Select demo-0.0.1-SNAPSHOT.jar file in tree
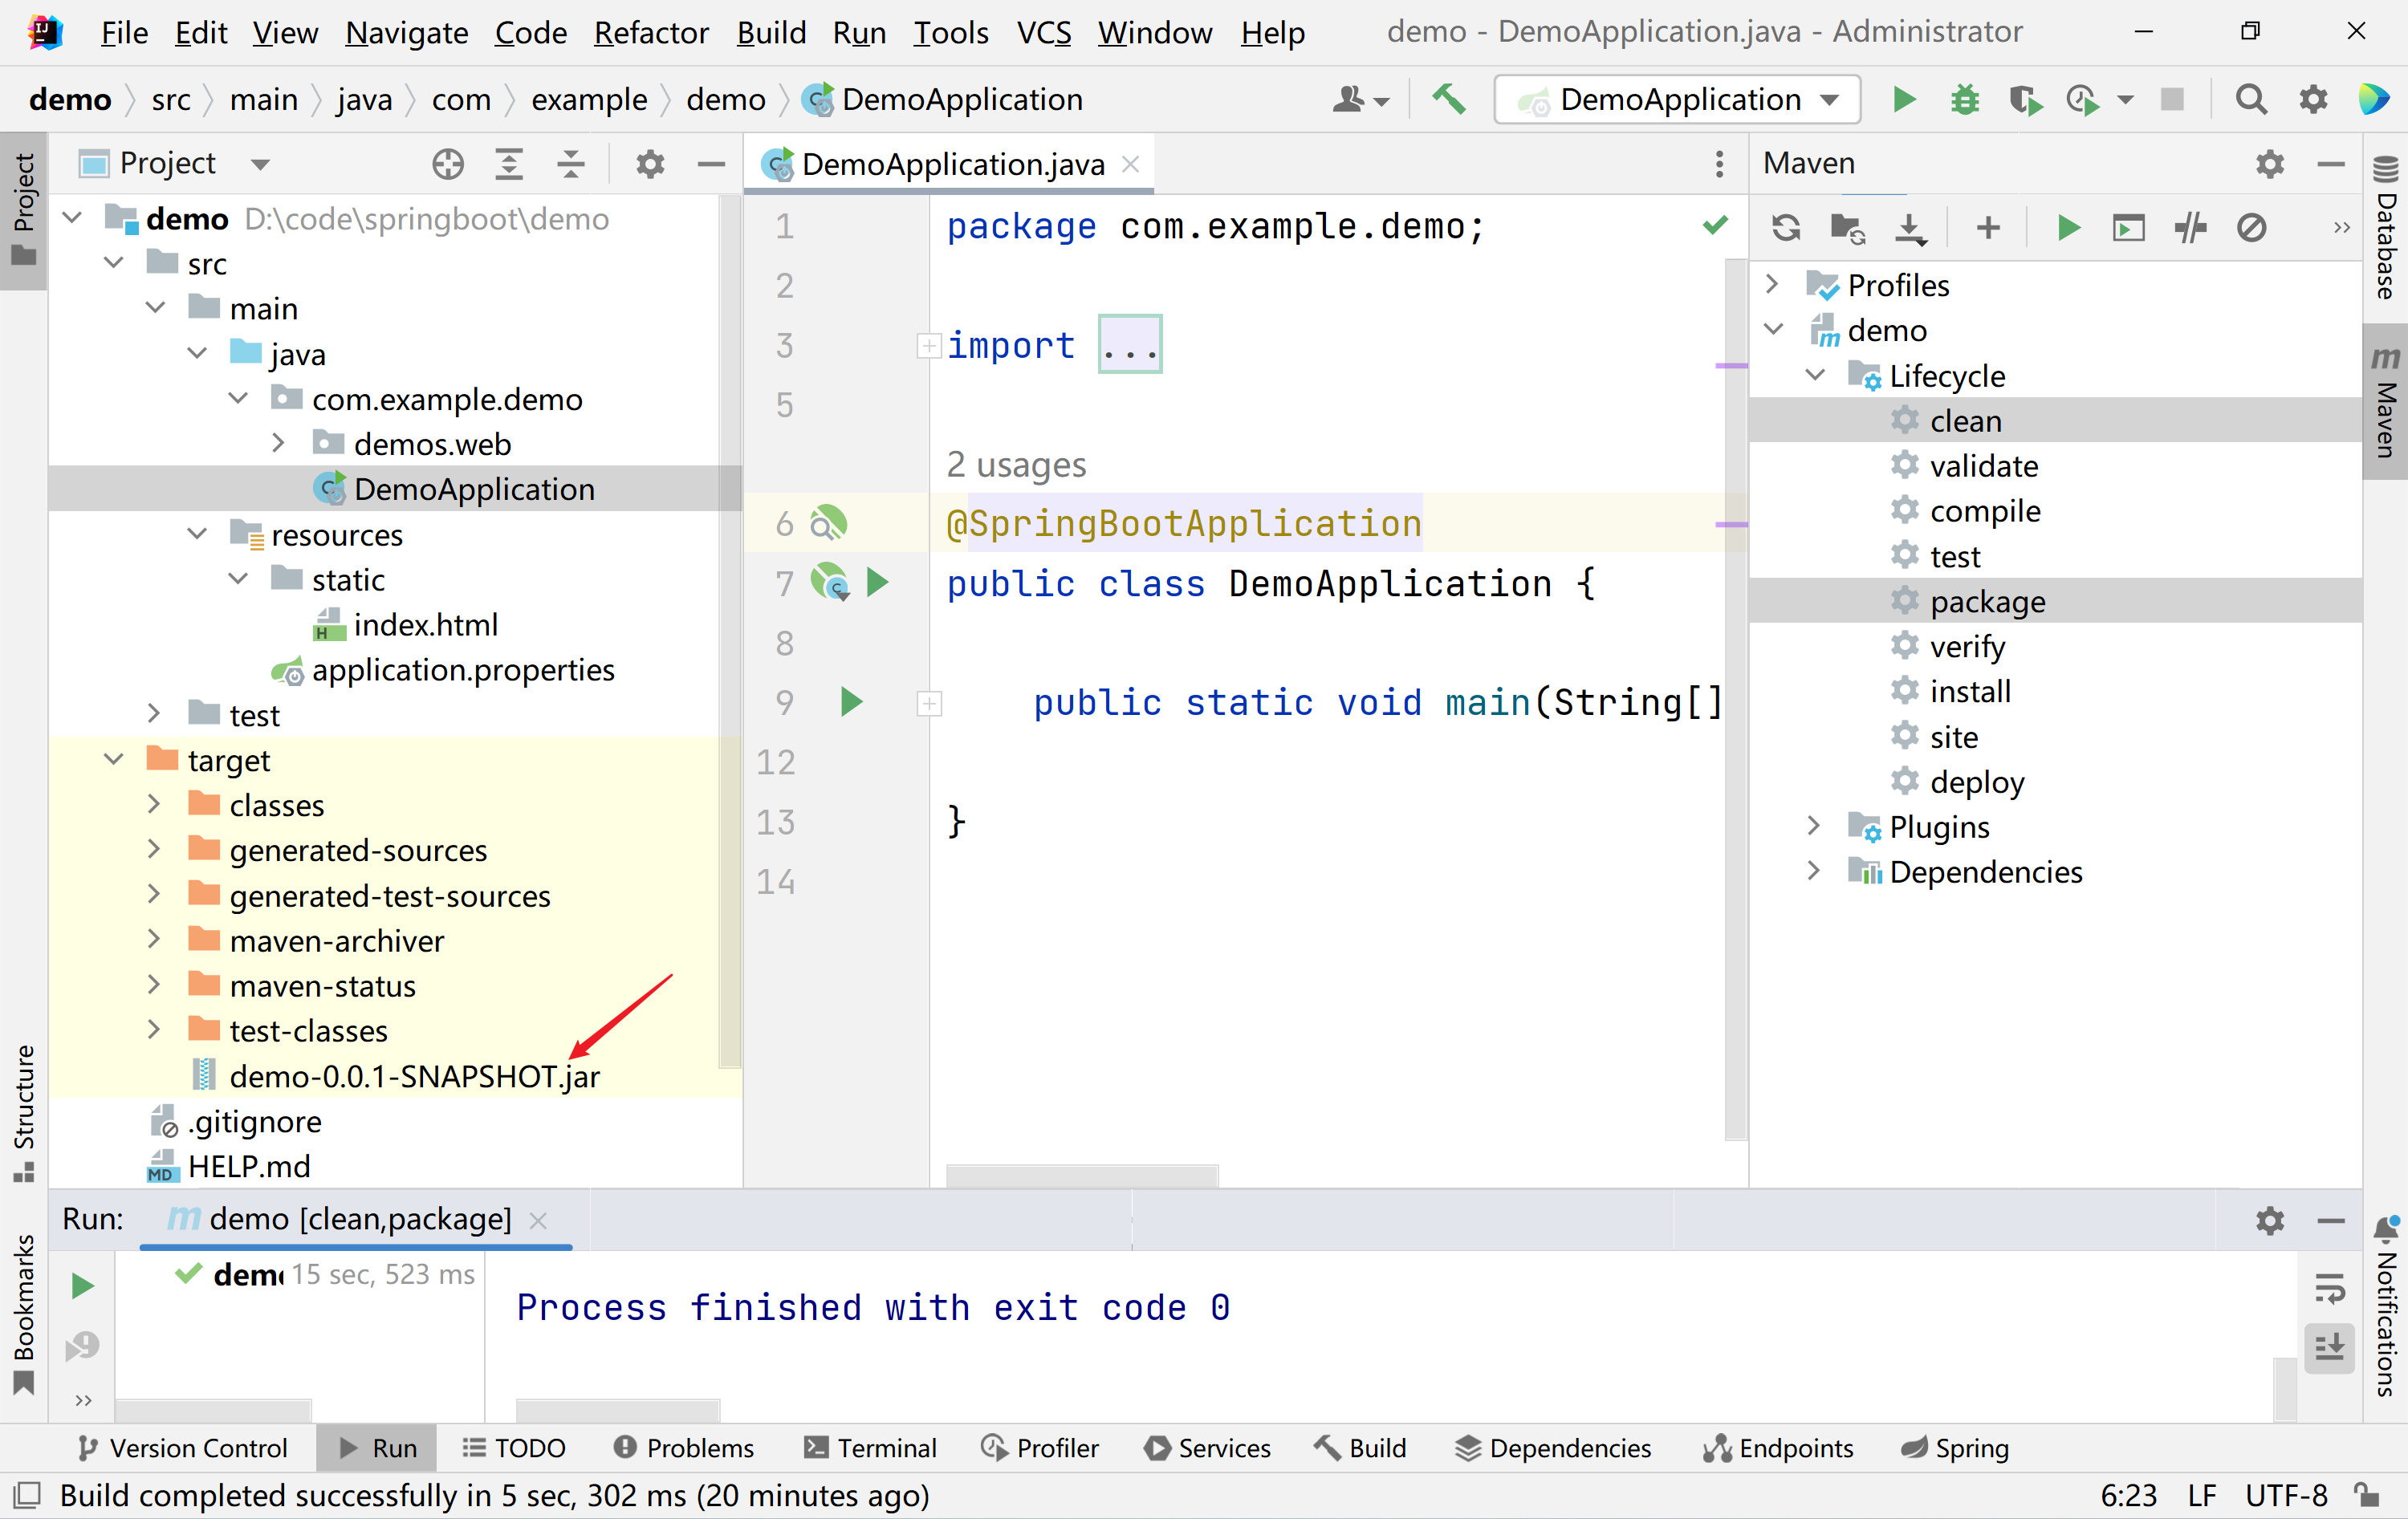2408x1519 pixels. (x=413, y=1076)
